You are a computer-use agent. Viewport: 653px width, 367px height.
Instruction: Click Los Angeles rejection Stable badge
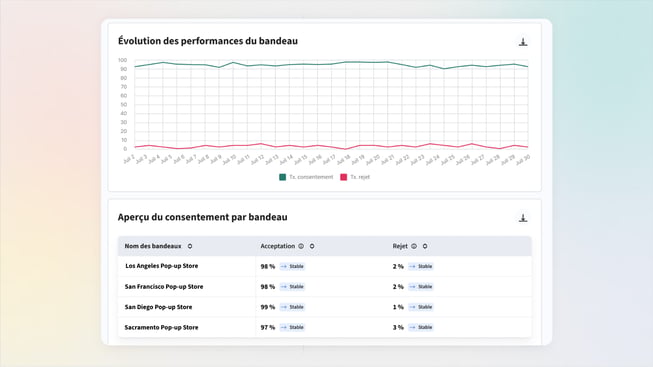click(421, 266)
